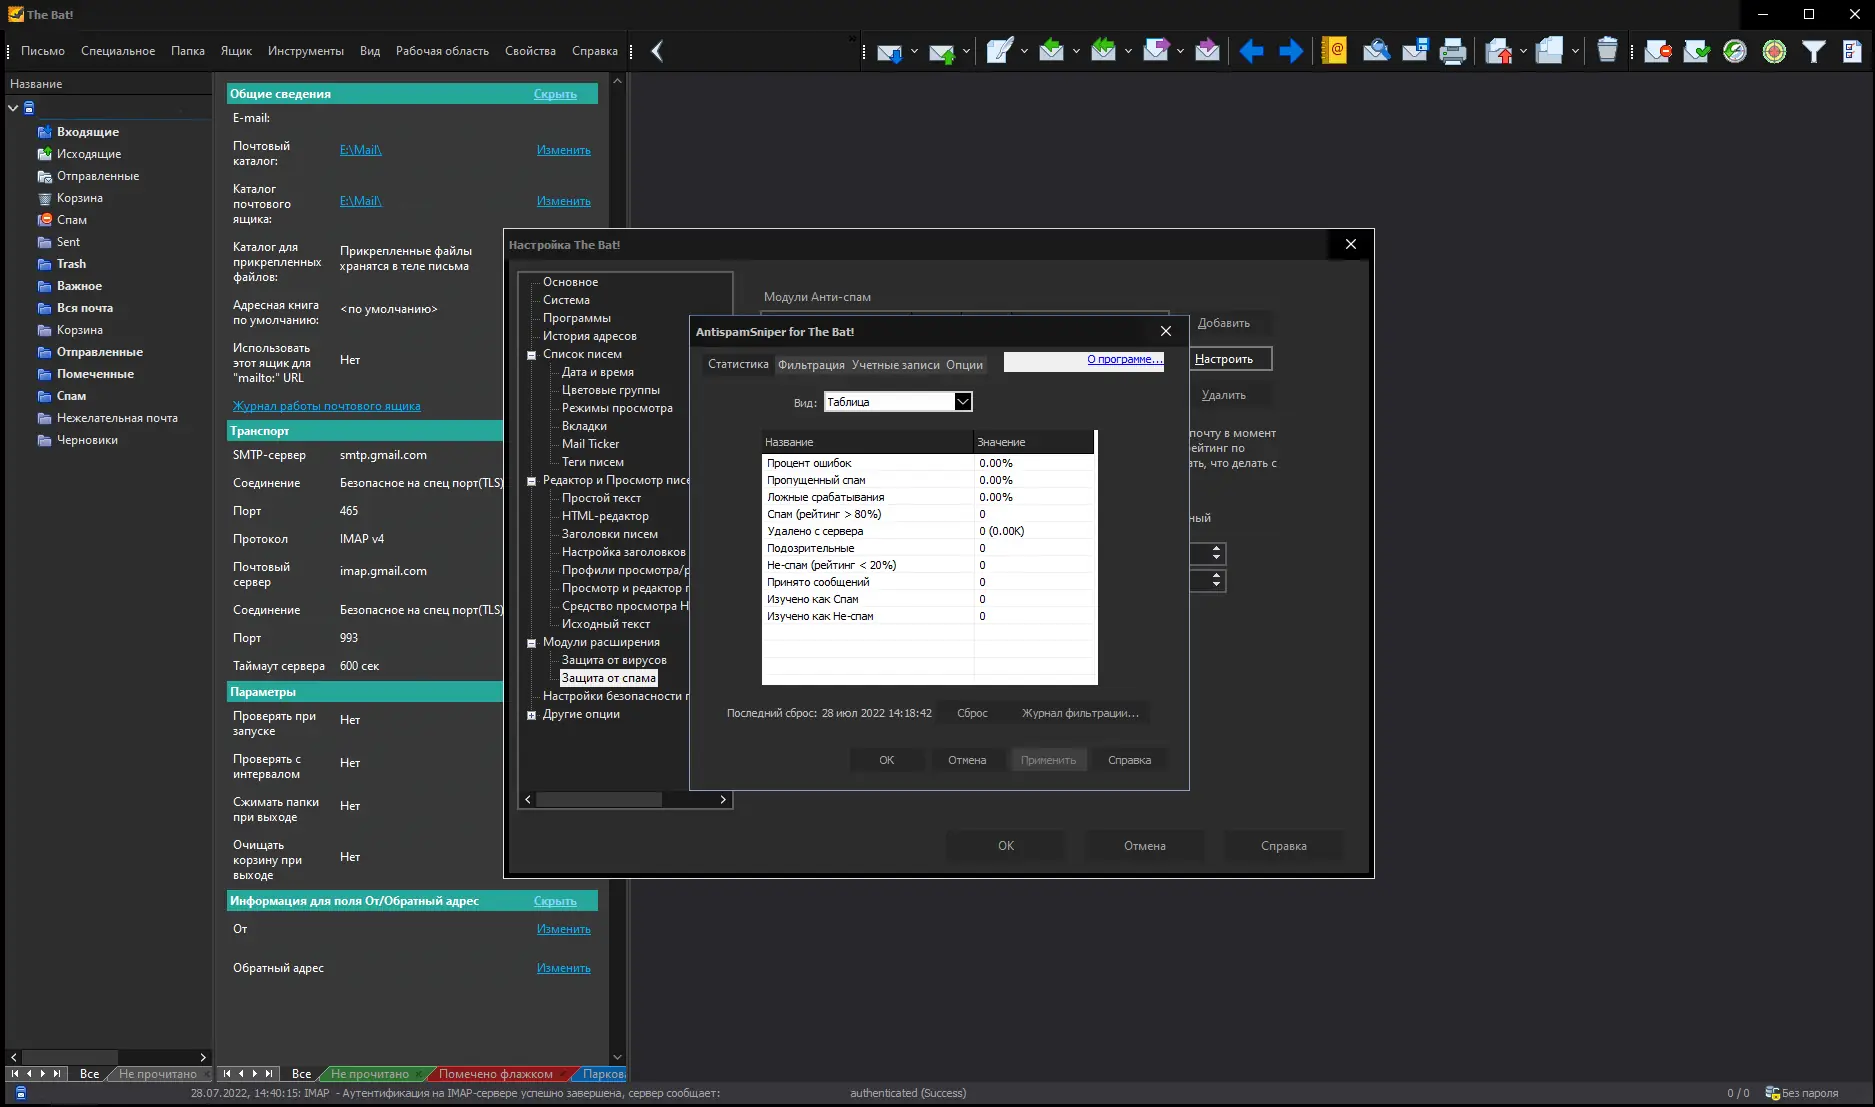Click the Print toolbar icon
1875x1107 pixels.
pos(1453,51)
